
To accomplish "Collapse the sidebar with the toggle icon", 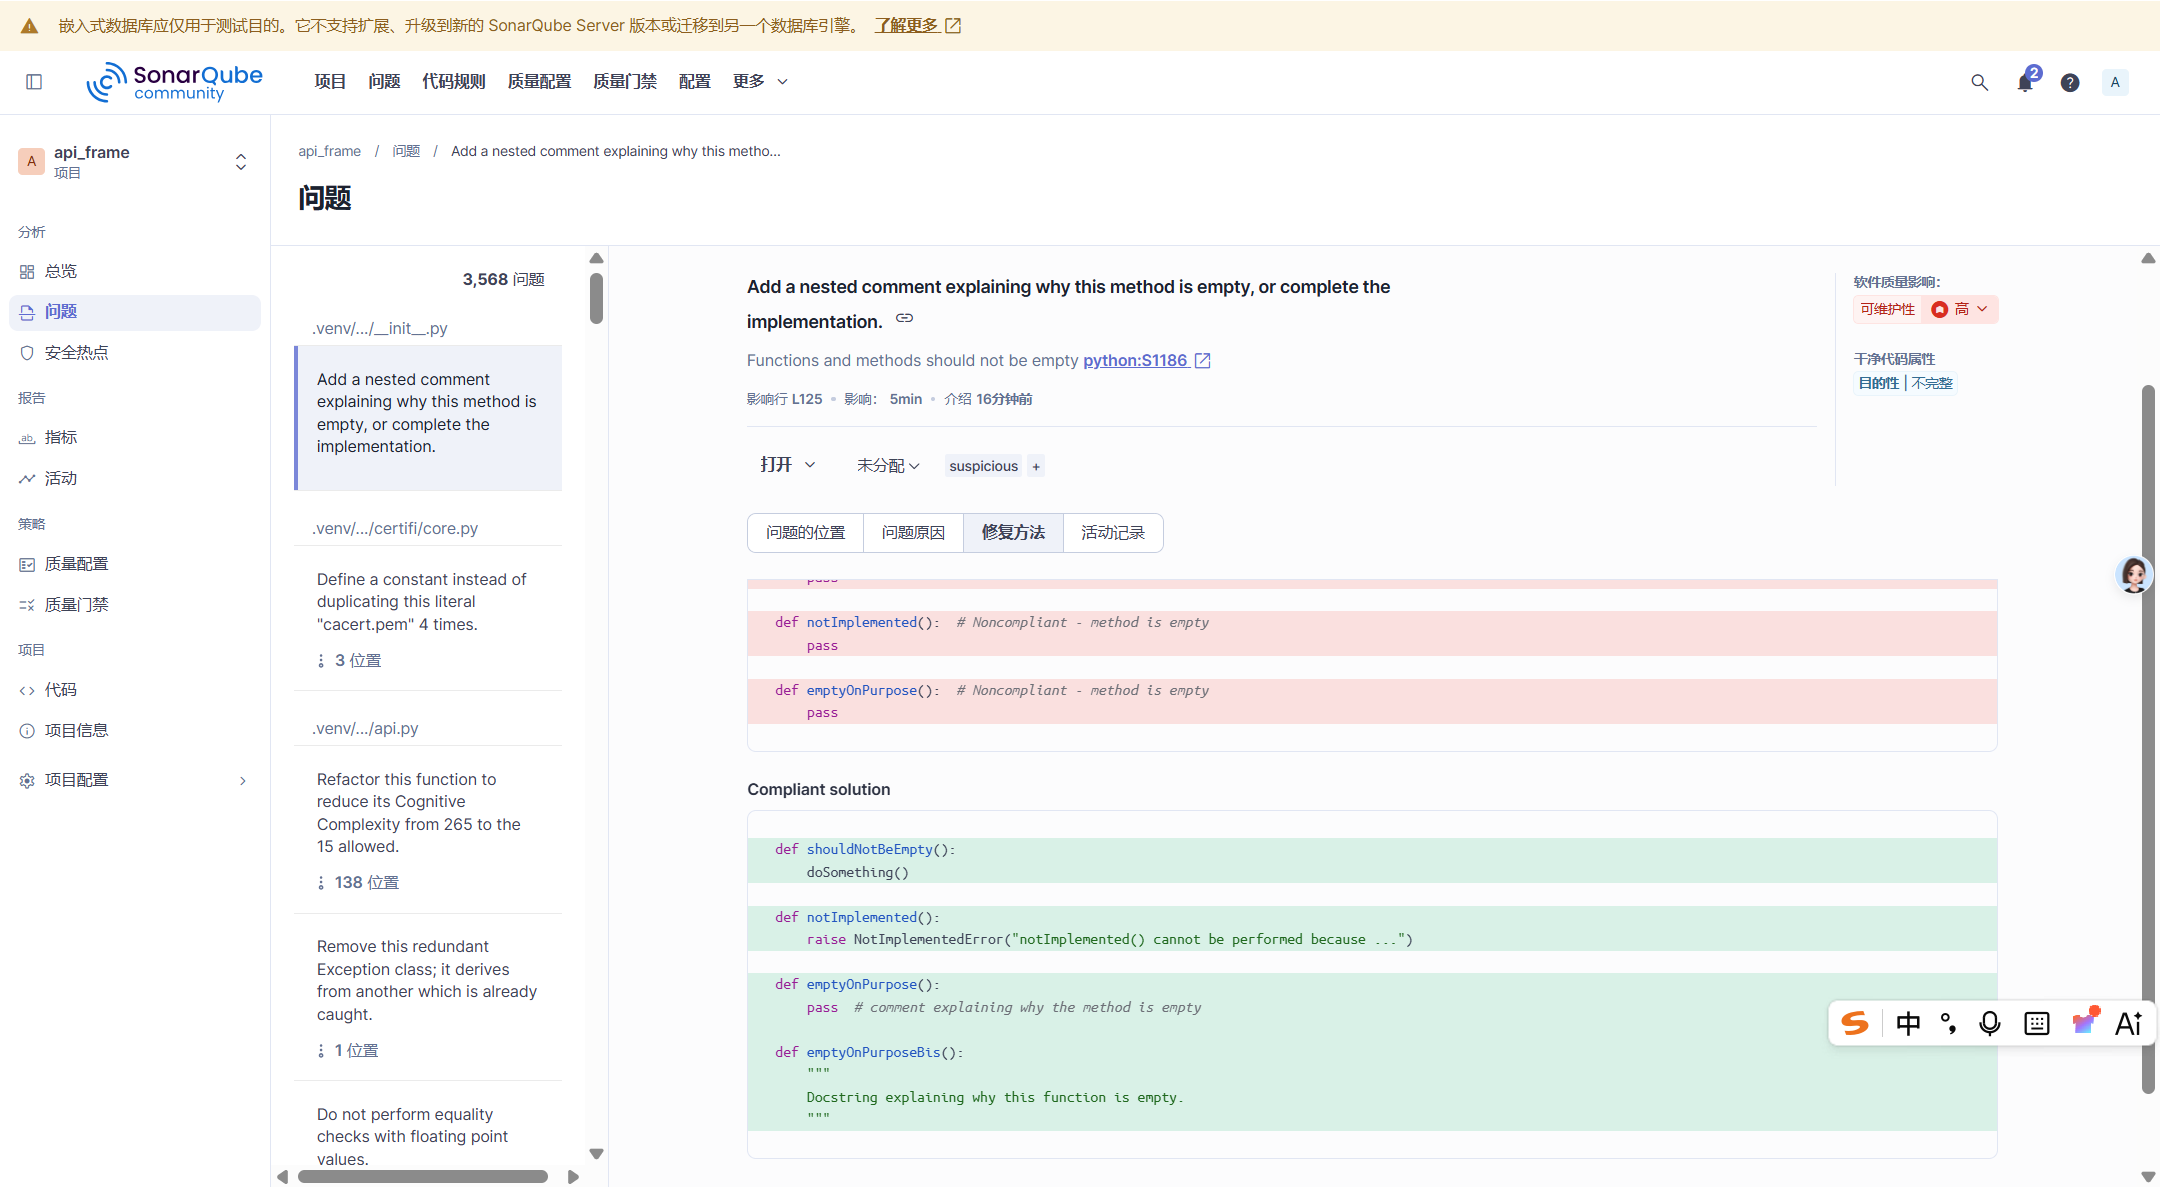I will pyautogui.click(x=34, y=82).
